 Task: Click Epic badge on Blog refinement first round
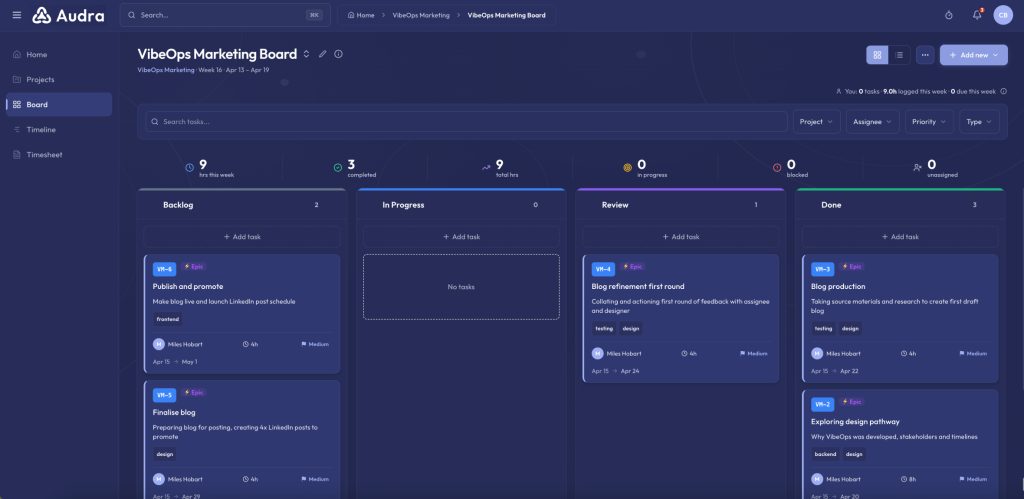[x=633, y=266]
